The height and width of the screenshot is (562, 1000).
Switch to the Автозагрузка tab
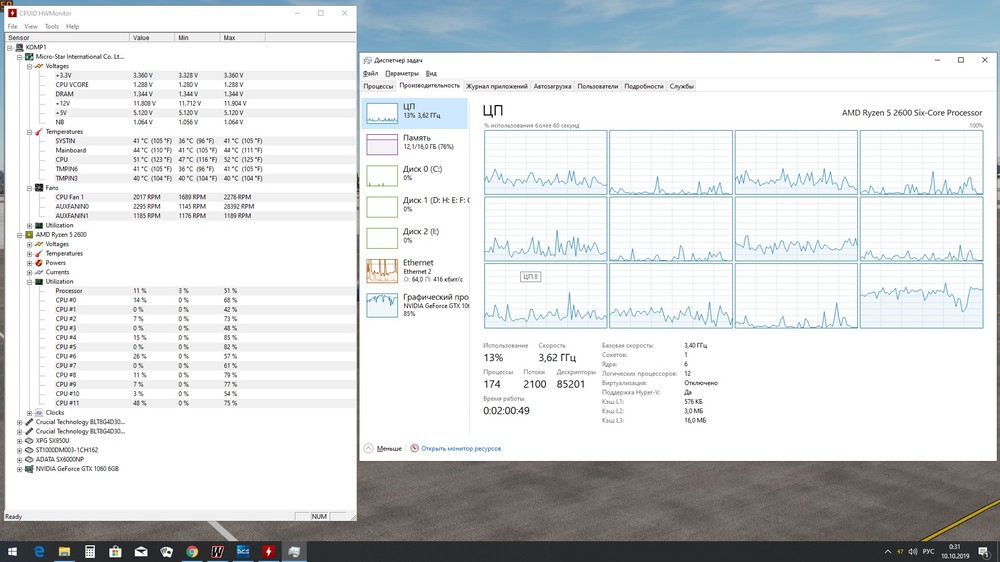552,86
